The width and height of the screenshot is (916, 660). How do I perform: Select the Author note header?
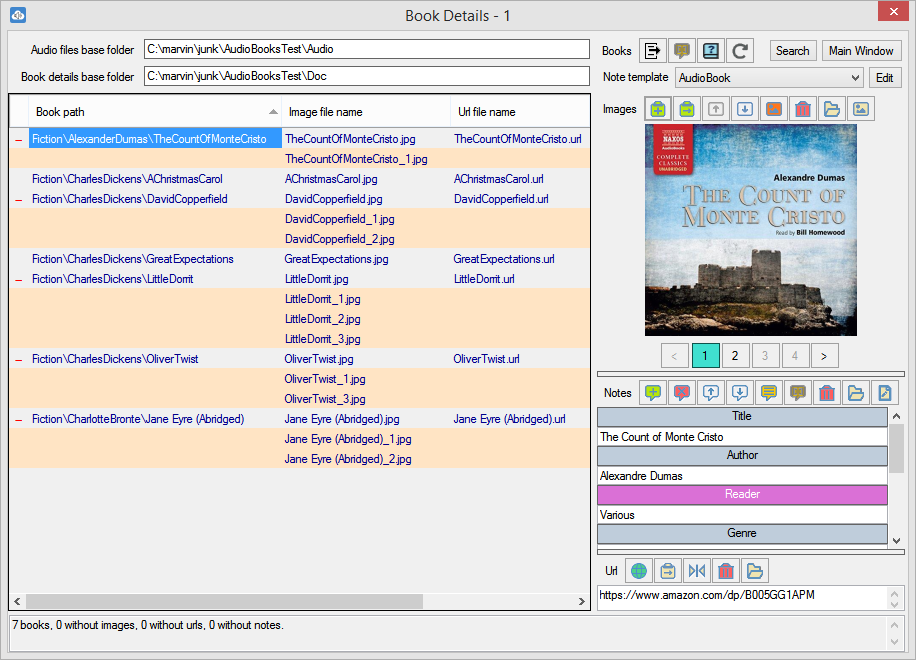tap(742, 455)
